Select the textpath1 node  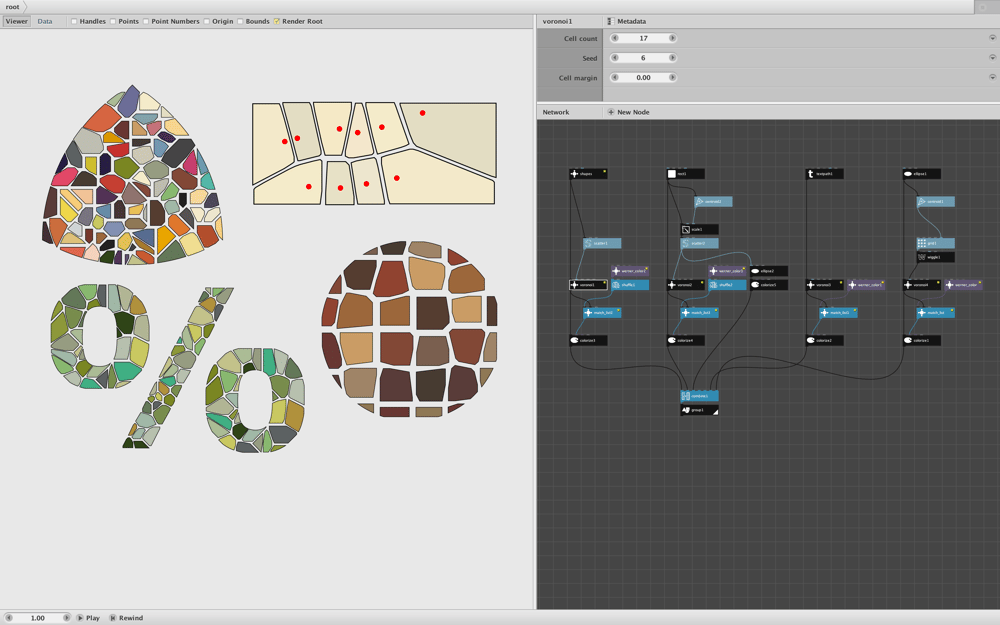tap(825, 173)
